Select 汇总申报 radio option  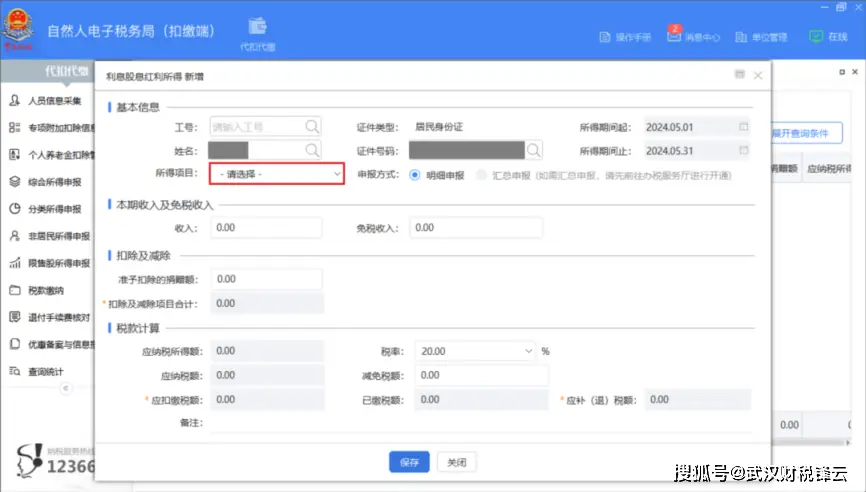[483, 174]
